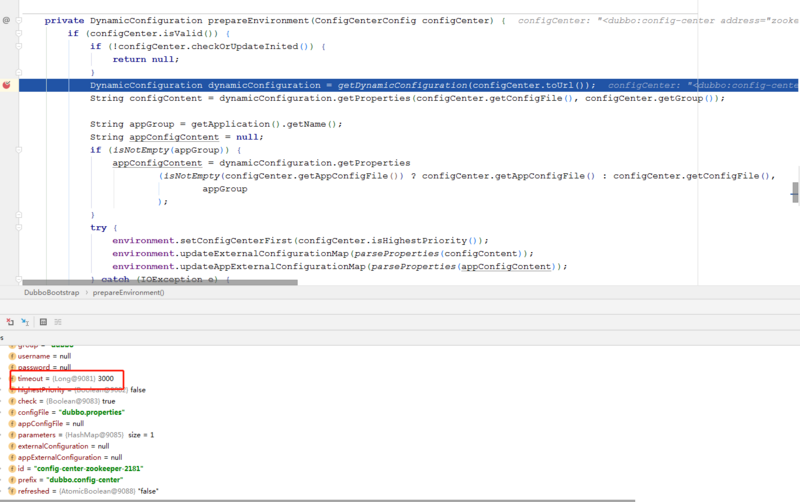Select the 'parameters = {HashMap@9085} size = 1' row
The image size is (800, 502).
[x=82, y=435]
